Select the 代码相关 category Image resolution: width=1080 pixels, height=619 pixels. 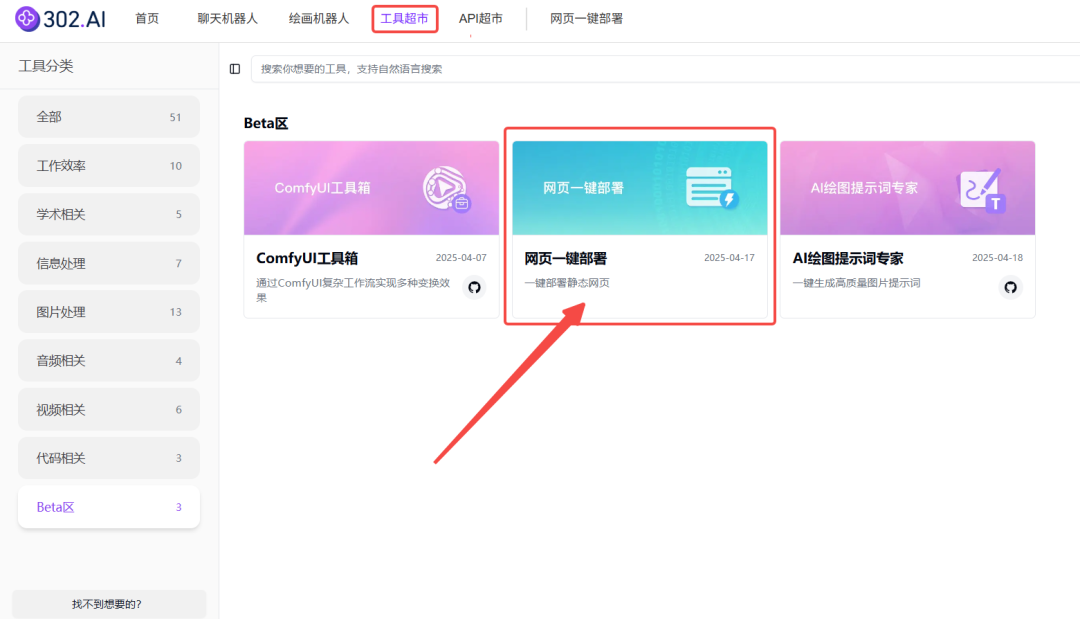pyautogui.click(x=109, y=458)
